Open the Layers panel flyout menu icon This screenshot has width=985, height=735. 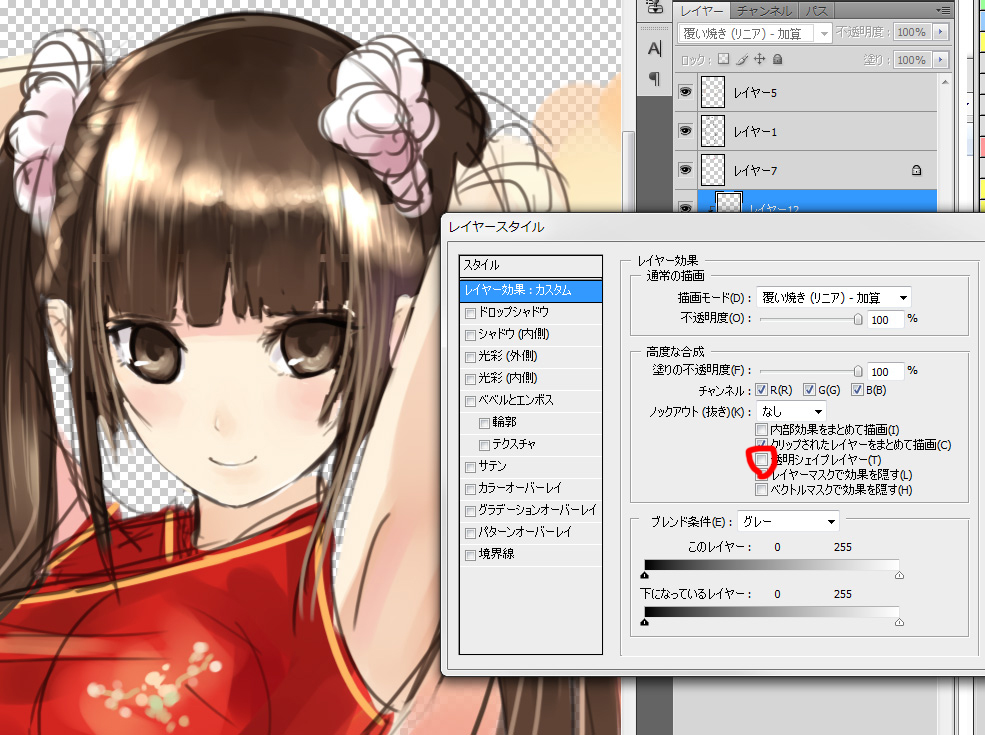tap(943, 10)
